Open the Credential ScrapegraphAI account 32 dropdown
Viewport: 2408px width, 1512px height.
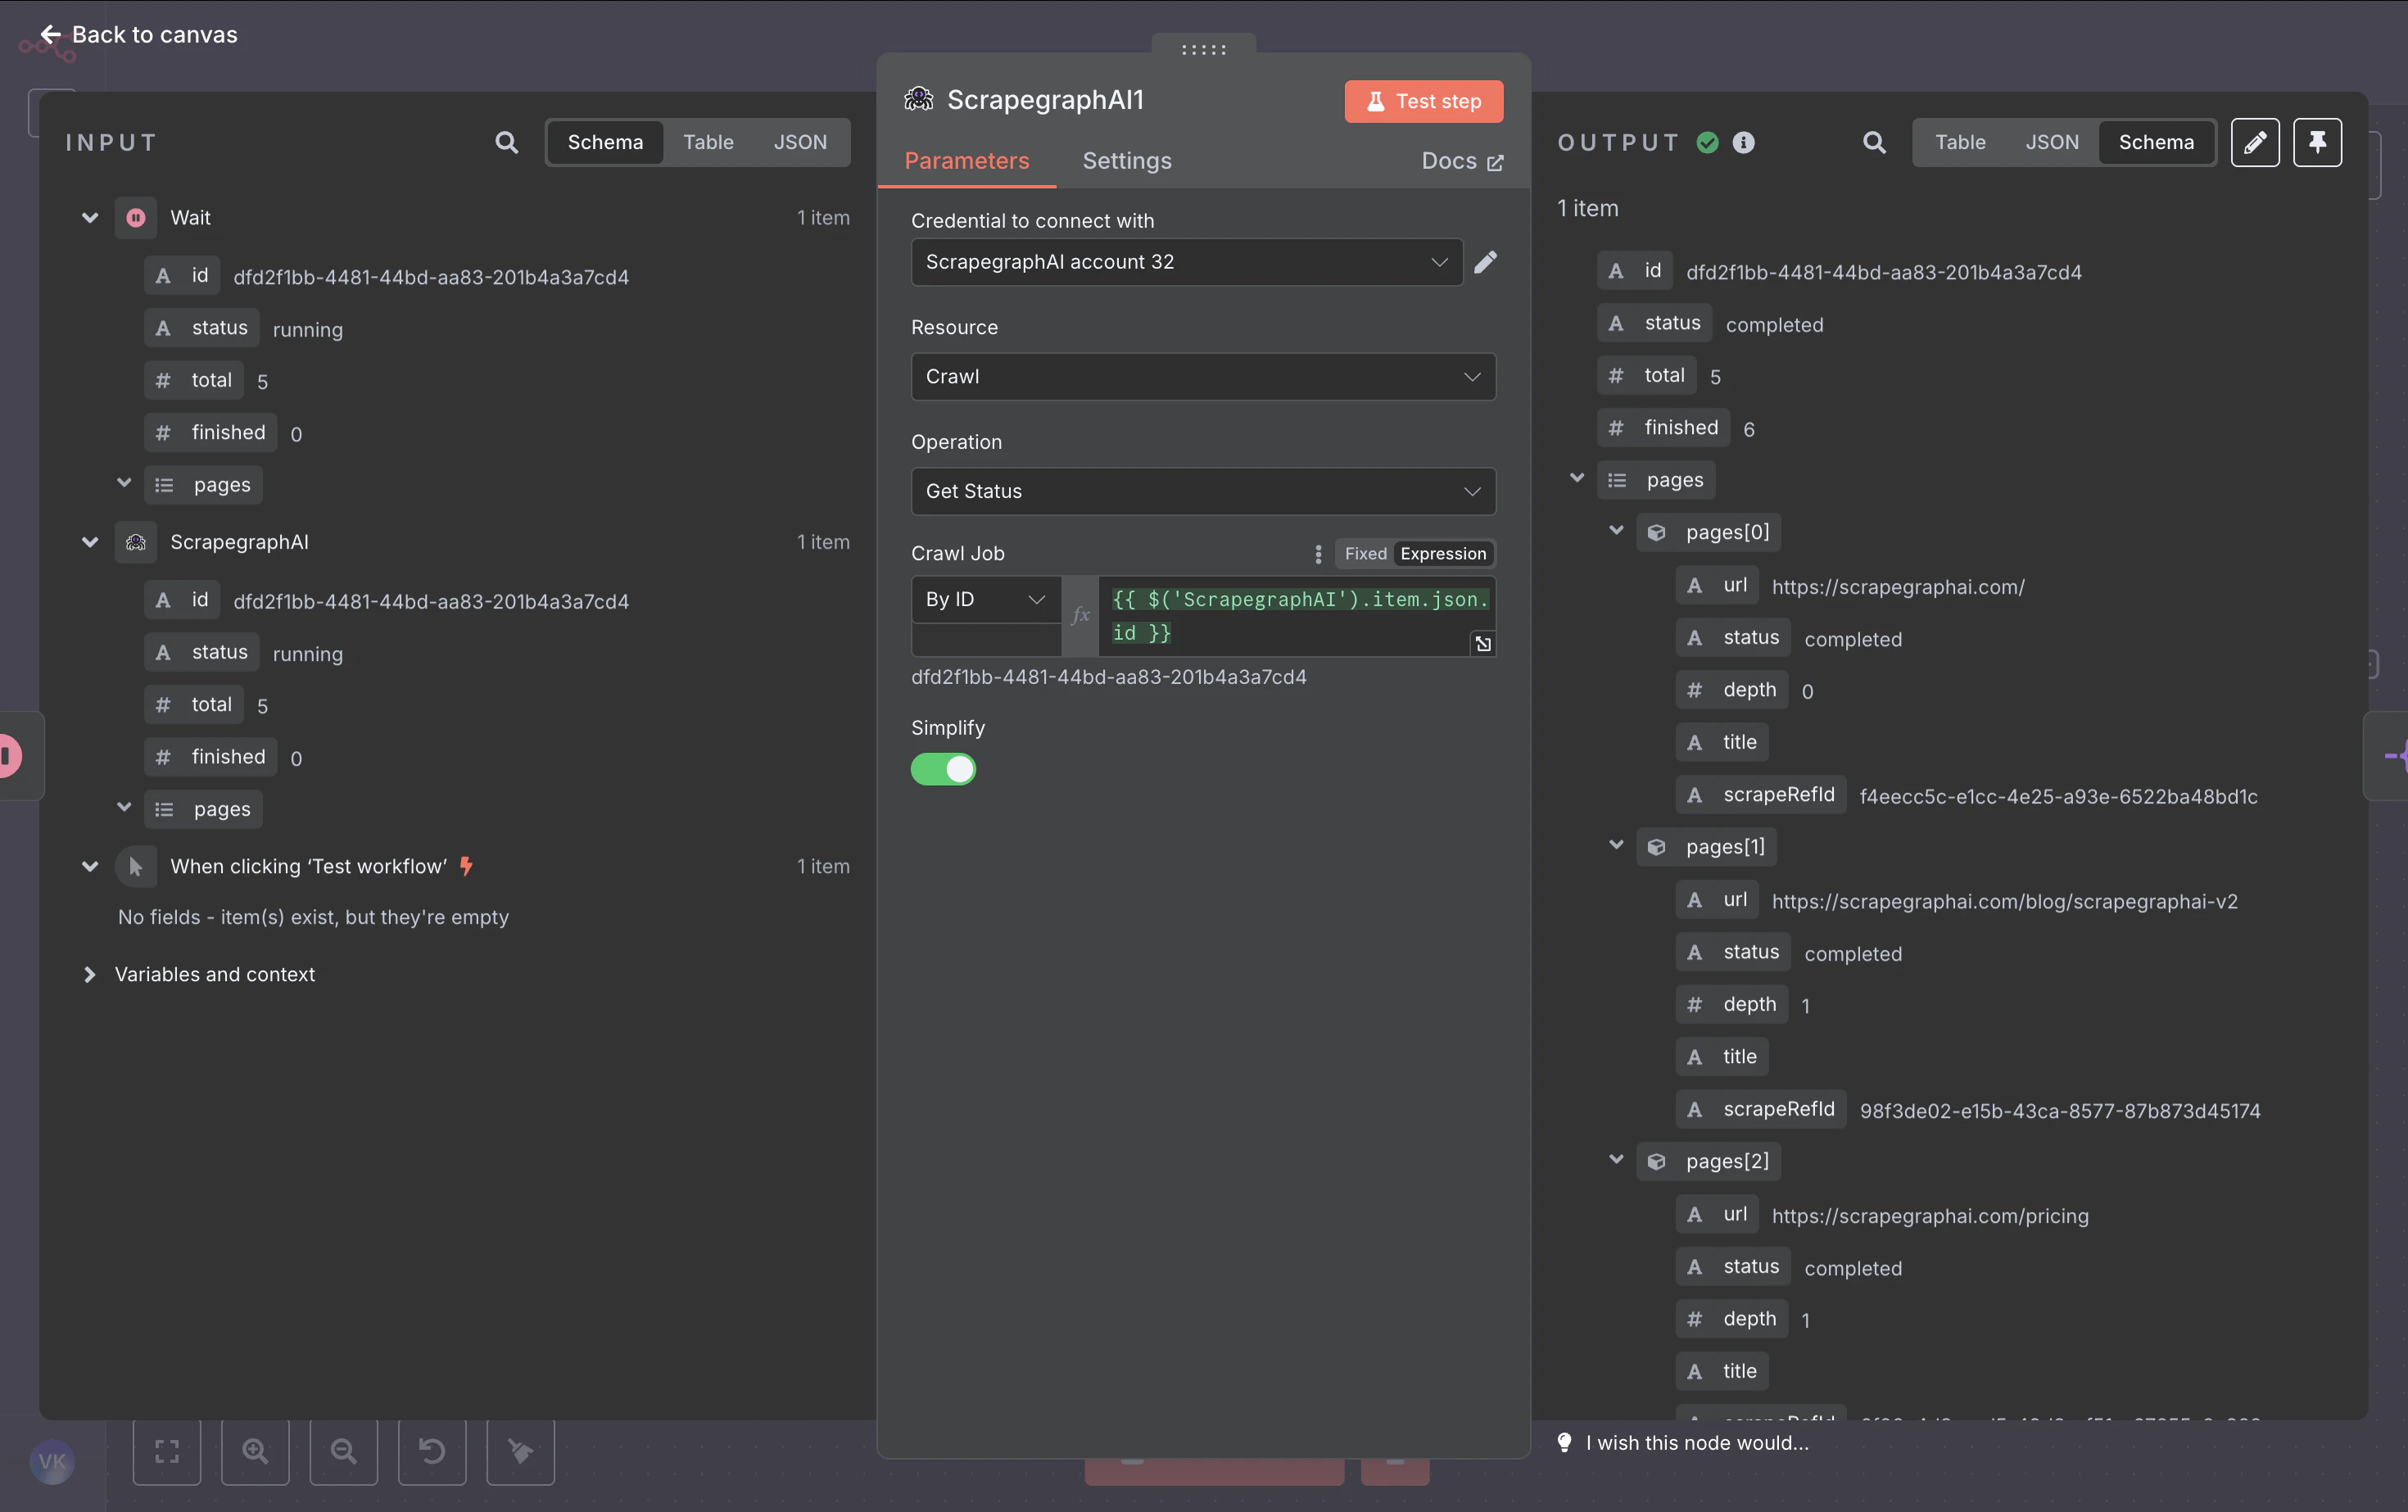[1187, 262]
